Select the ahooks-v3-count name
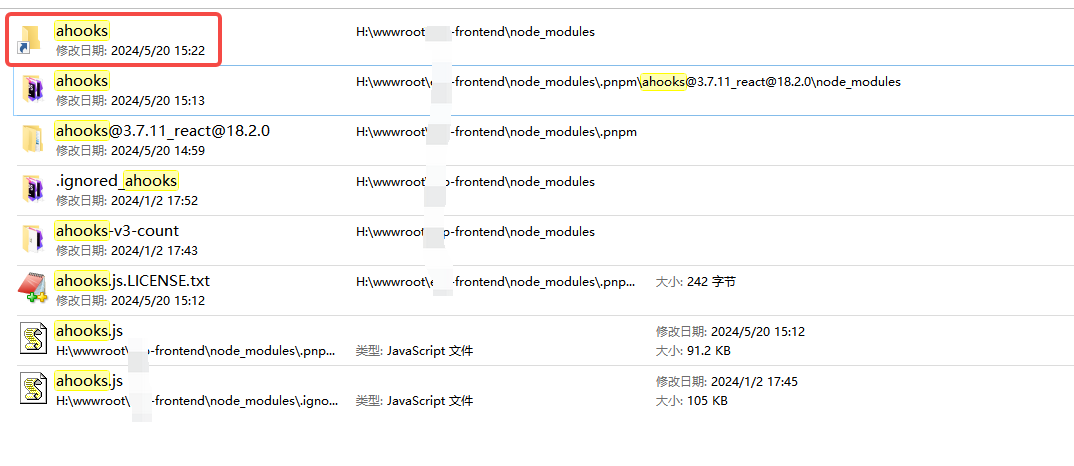This screenshot has height=466, width=1074. (117, 230)
